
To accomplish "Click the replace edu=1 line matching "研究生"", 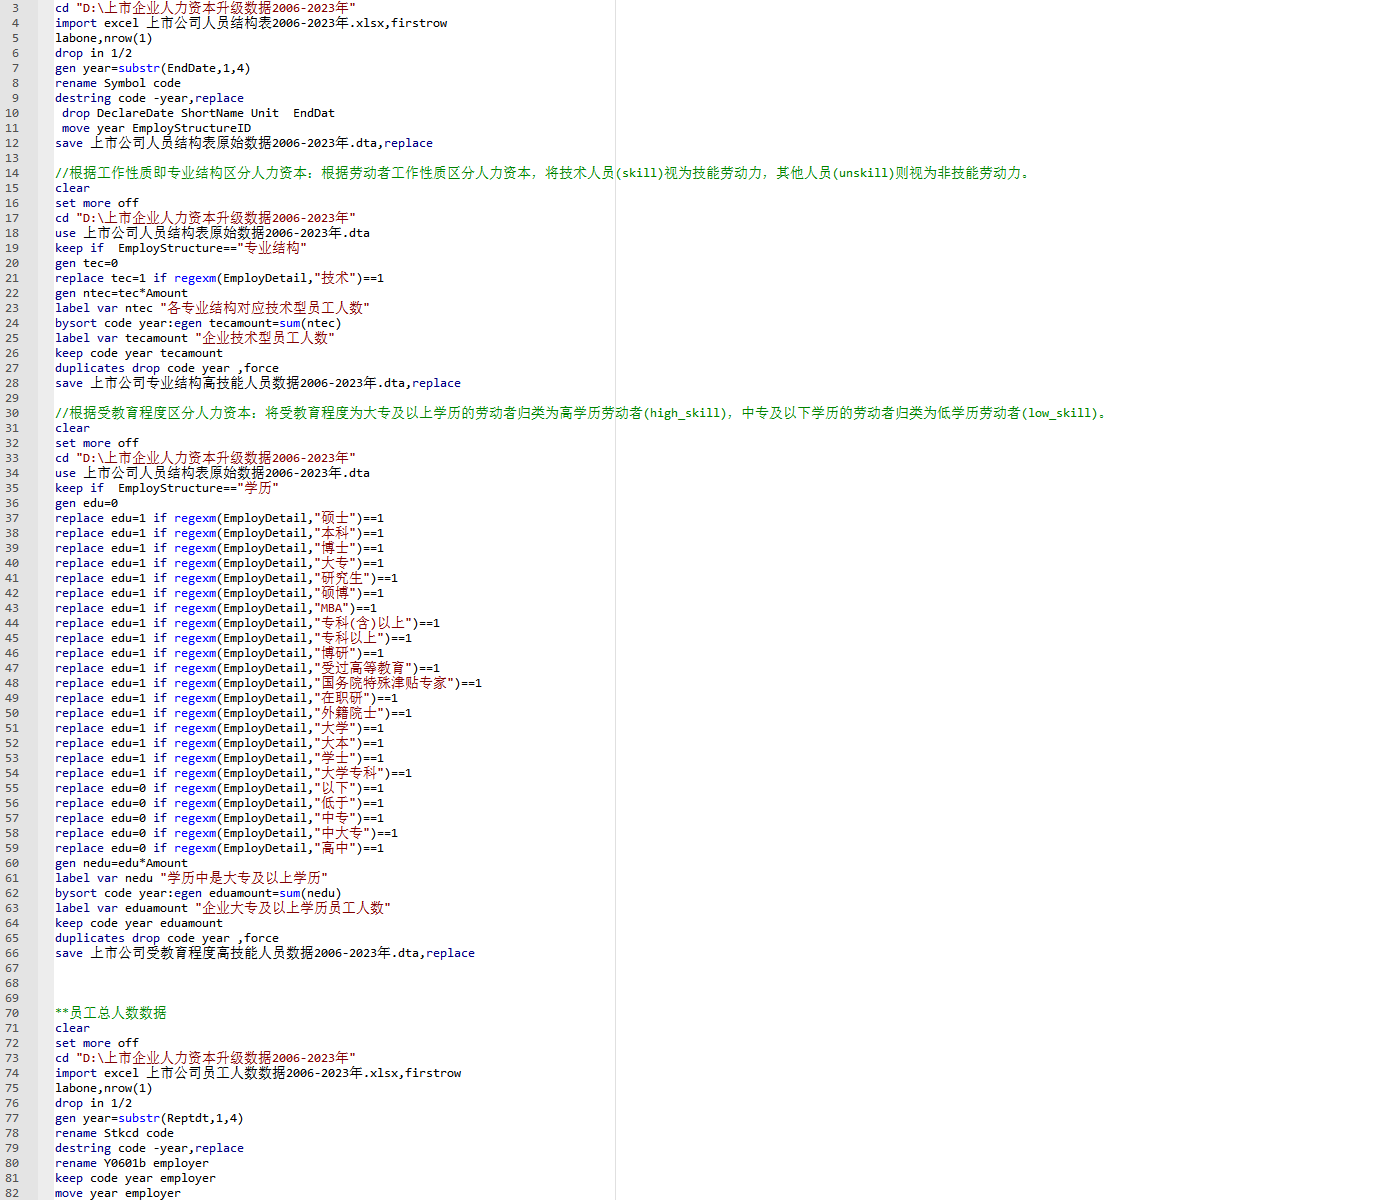I will [x=226, y=578].
